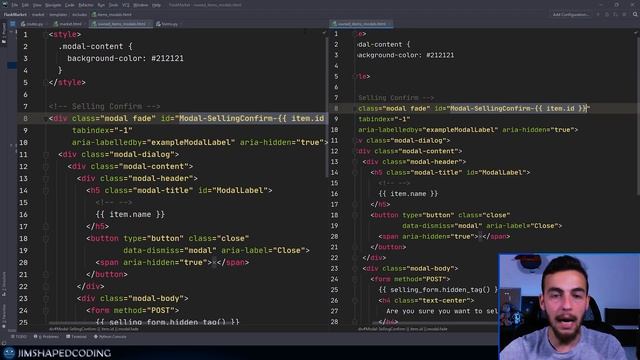
Task: Click the left editor vertical scrollbar
Action: tap(327, 108)
